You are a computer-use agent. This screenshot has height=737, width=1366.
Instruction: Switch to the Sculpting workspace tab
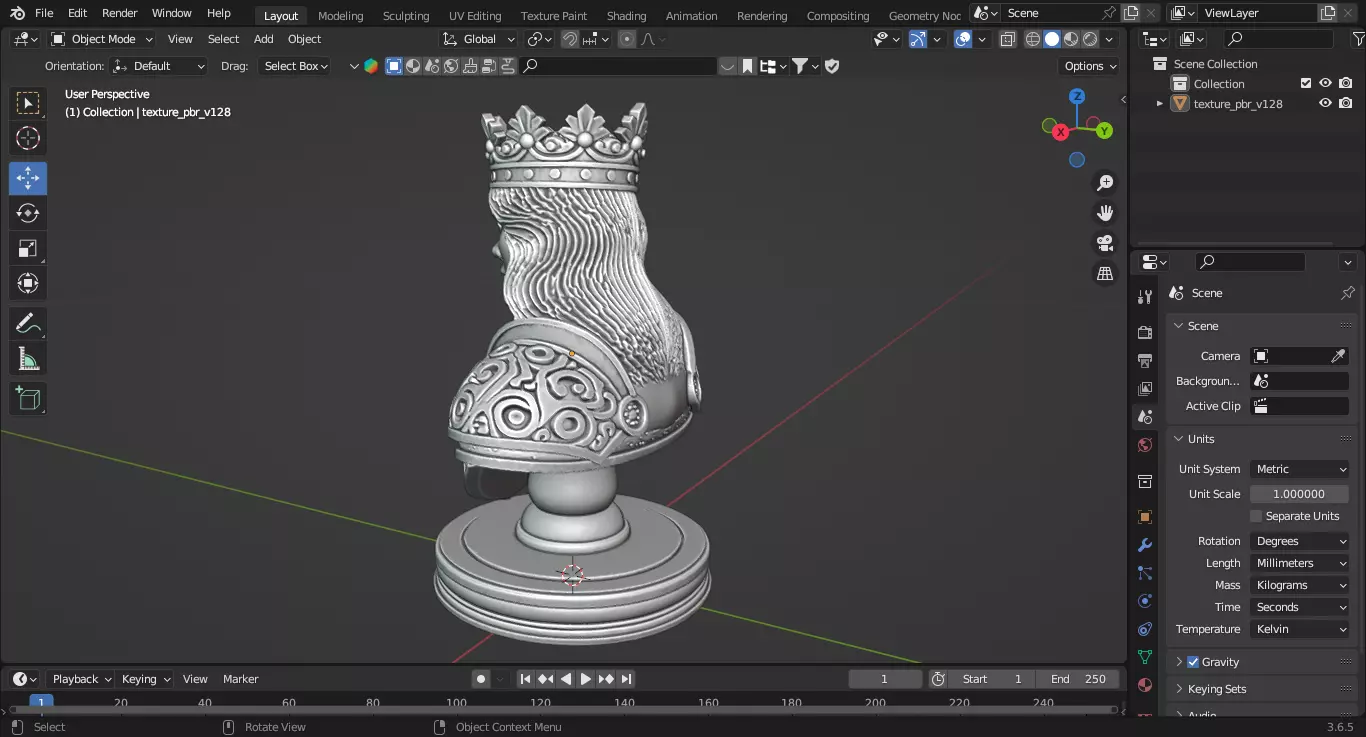(x=406, y=16)
